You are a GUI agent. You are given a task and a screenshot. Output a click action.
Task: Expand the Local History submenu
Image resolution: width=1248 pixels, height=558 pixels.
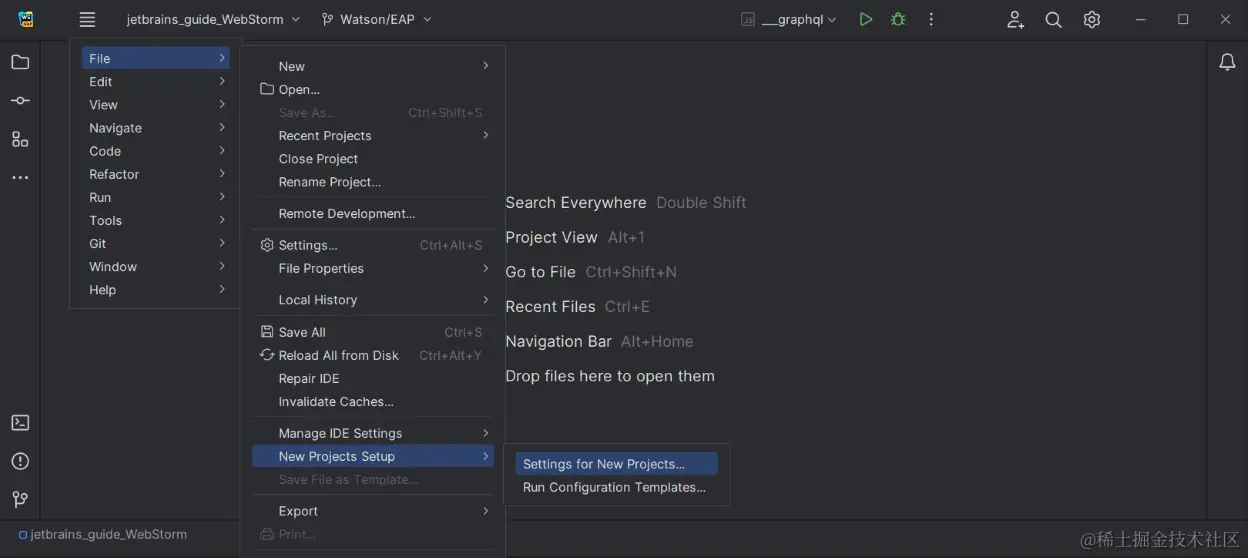tap(373, 299)
